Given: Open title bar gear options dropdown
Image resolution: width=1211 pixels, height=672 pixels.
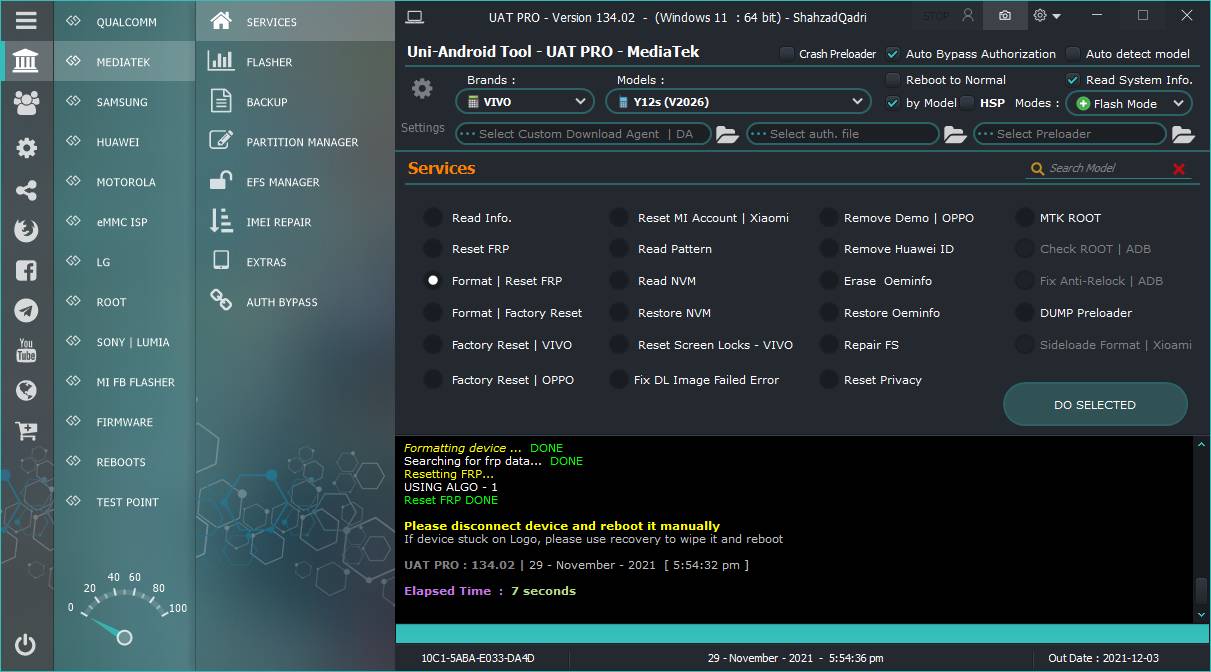Looking at the screenshot, I should 1047,16.
